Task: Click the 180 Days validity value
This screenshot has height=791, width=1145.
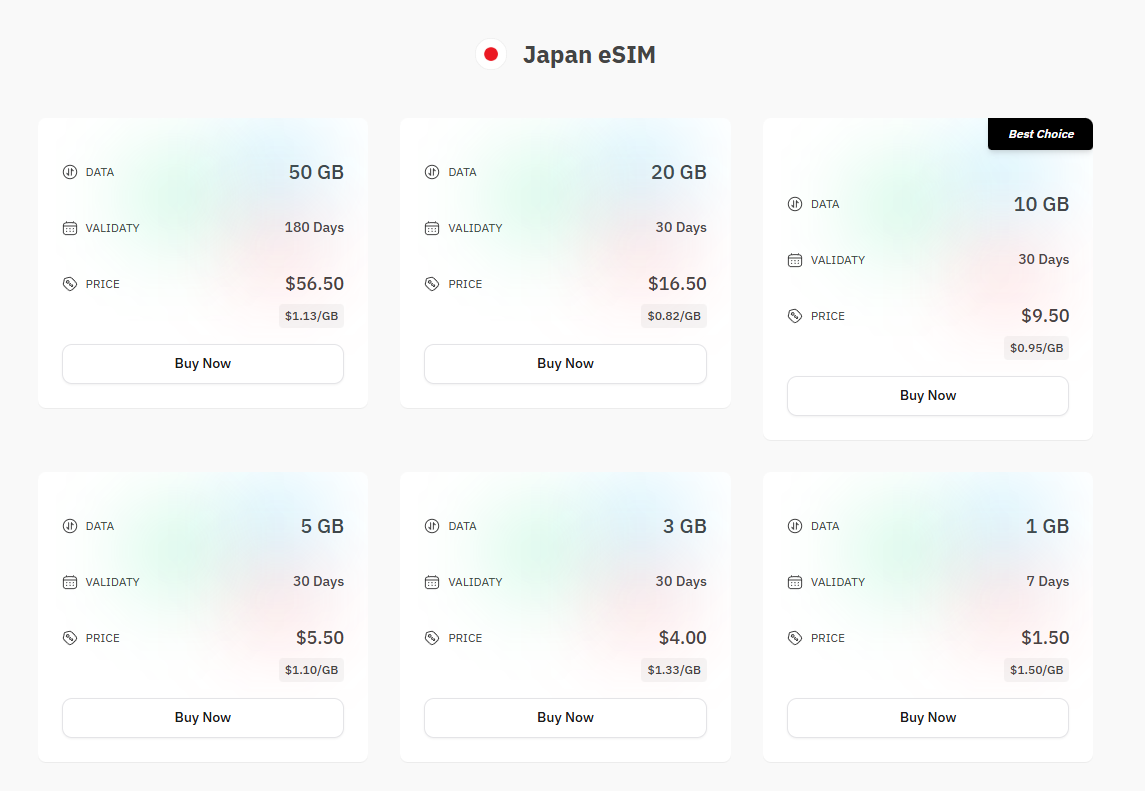Action: point(314,228)
